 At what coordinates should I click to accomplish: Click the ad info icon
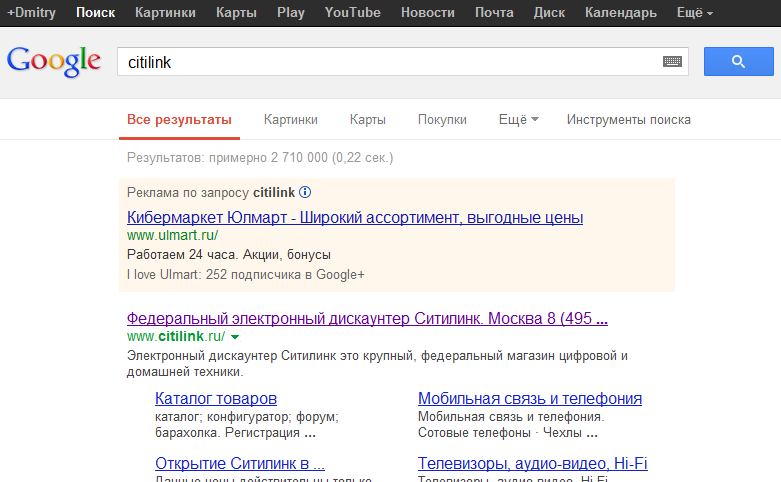306,192
